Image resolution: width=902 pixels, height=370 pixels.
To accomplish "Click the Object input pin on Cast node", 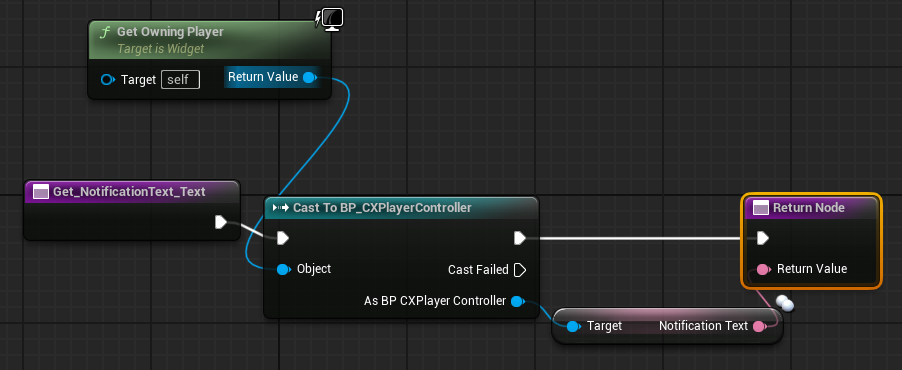I will (283, 269).
